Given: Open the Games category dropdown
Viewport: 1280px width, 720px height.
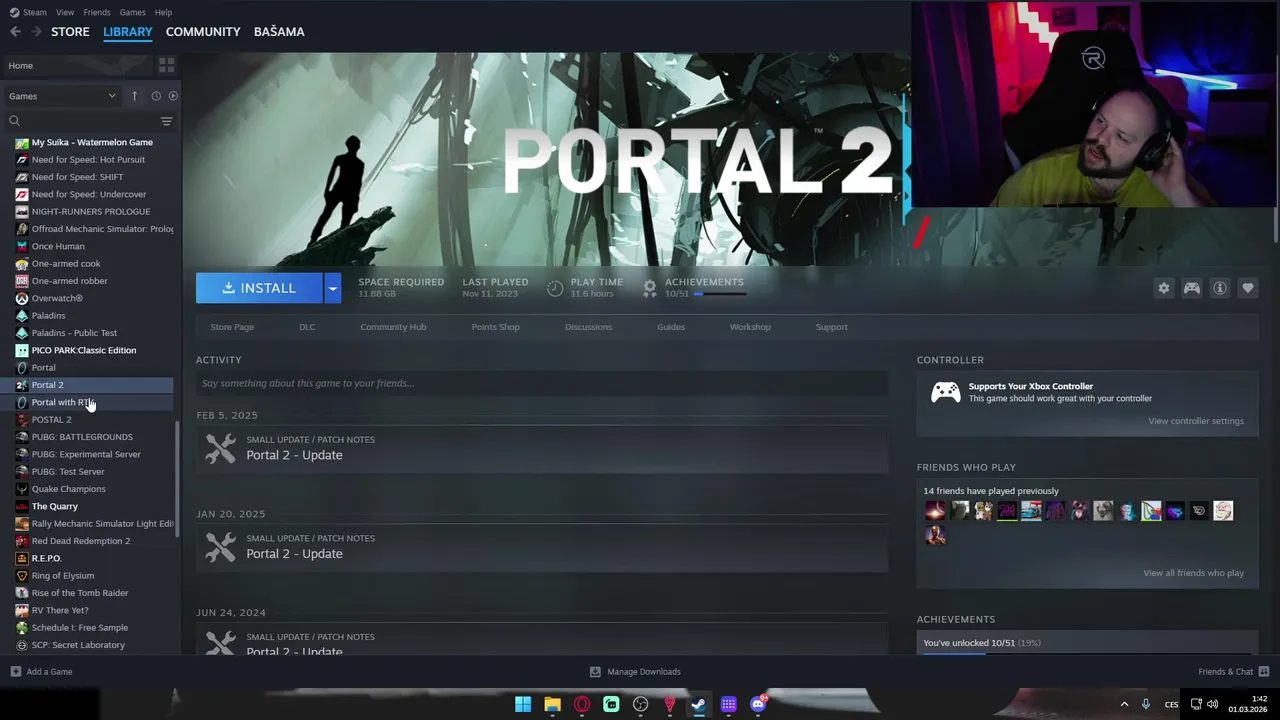Looking at the screenshot, I should pos(62,96).
